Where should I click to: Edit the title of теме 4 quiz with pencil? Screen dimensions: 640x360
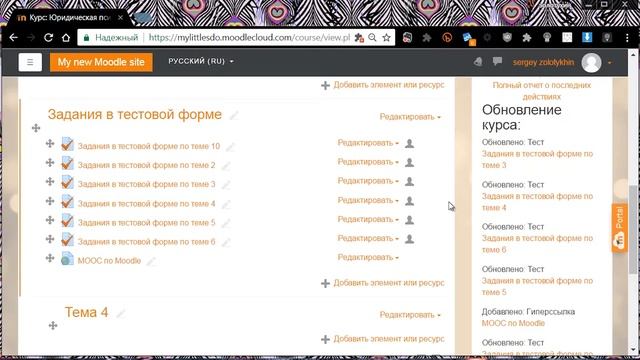226,204
